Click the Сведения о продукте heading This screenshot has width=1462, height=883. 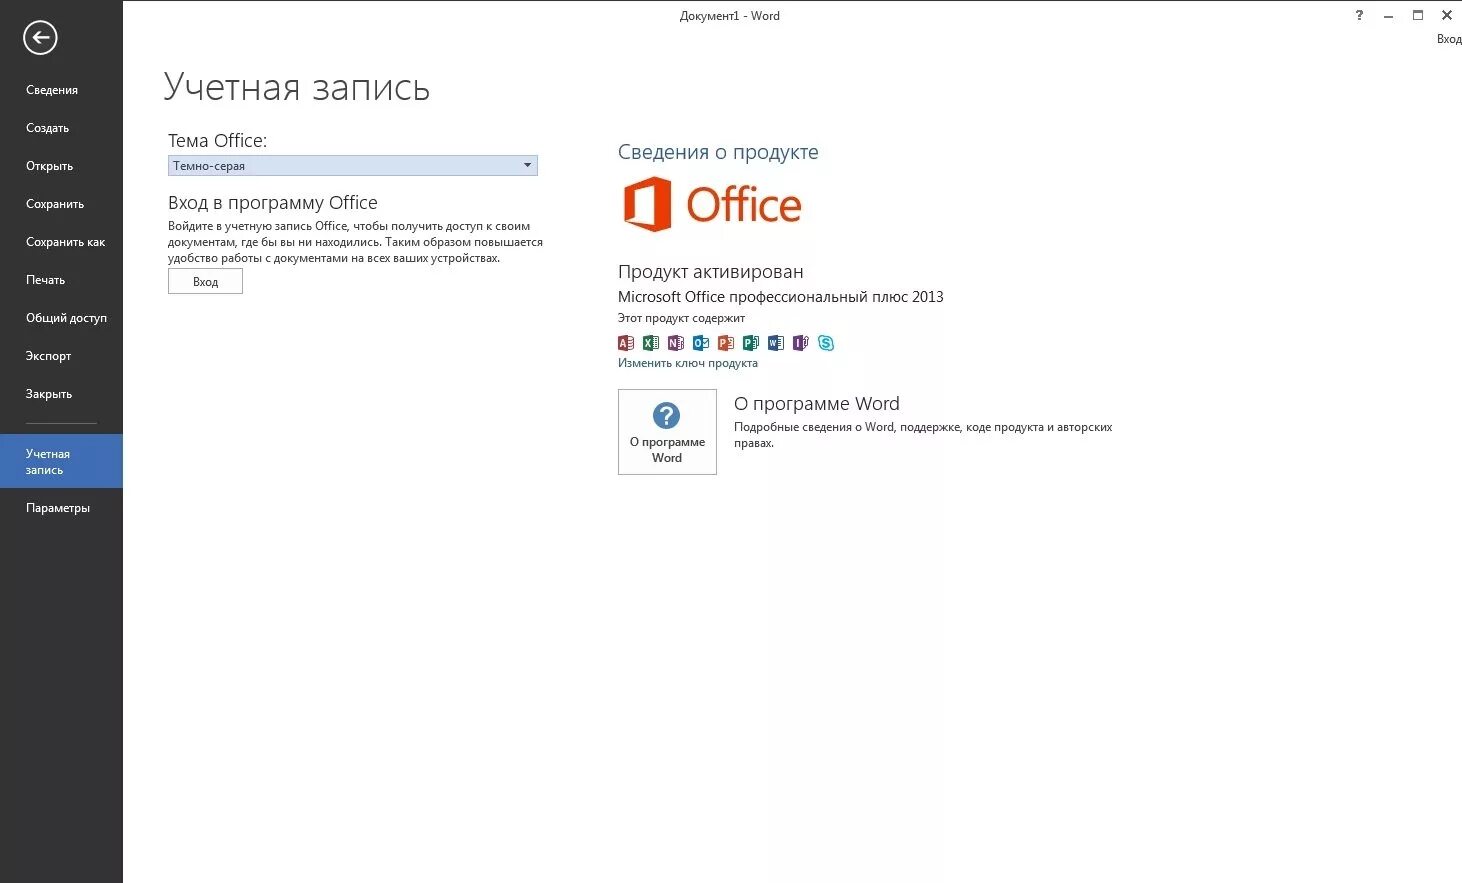(718, 152)
